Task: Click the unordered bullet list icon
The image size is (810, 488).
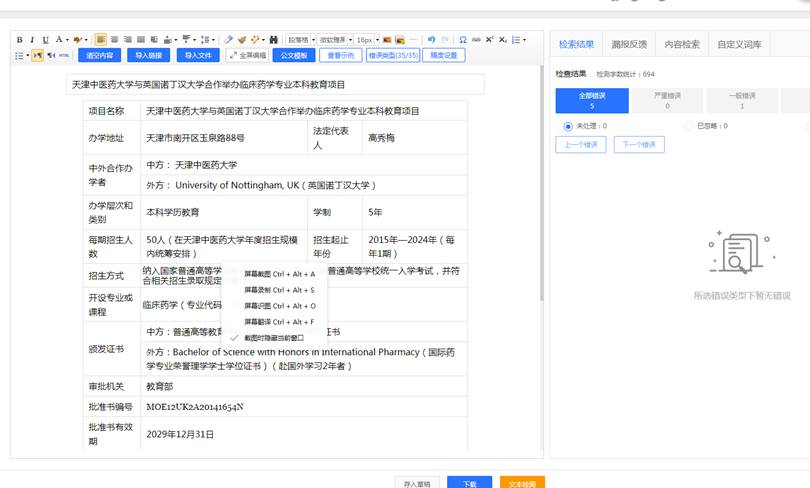Action: 19,55
